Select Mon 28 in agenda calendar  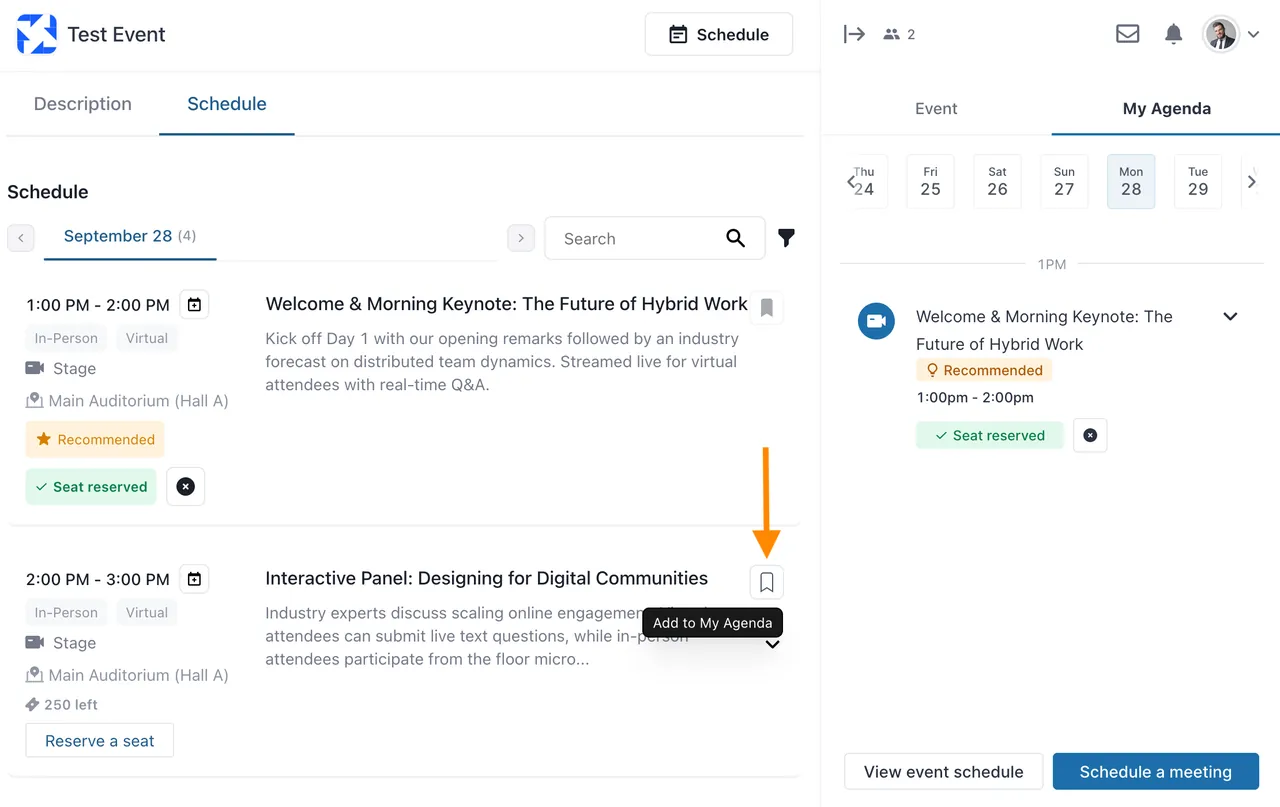pyautogui.click(x=1131, y=182)
